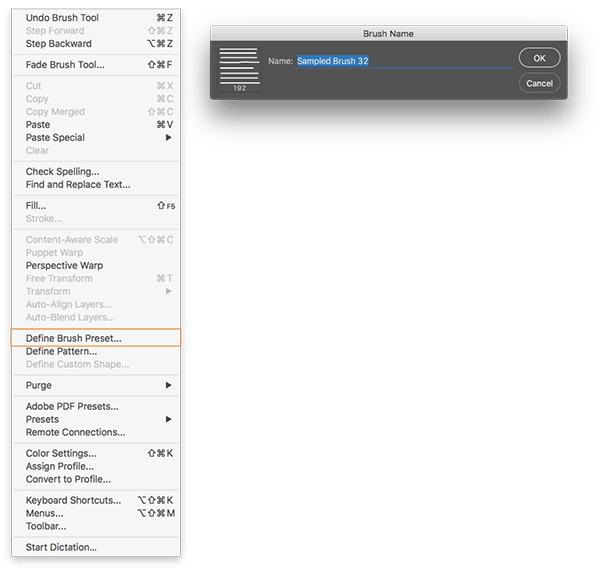Click the Menus customization entry
This screenshot has height=571, width=600.
coord(96,514)
